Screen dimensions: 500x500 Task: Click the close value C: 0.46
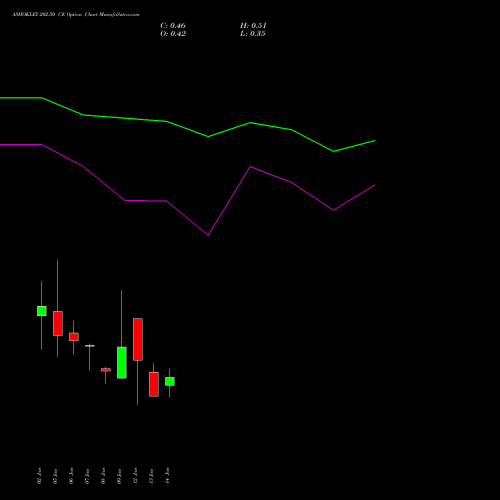pos(173,26)
